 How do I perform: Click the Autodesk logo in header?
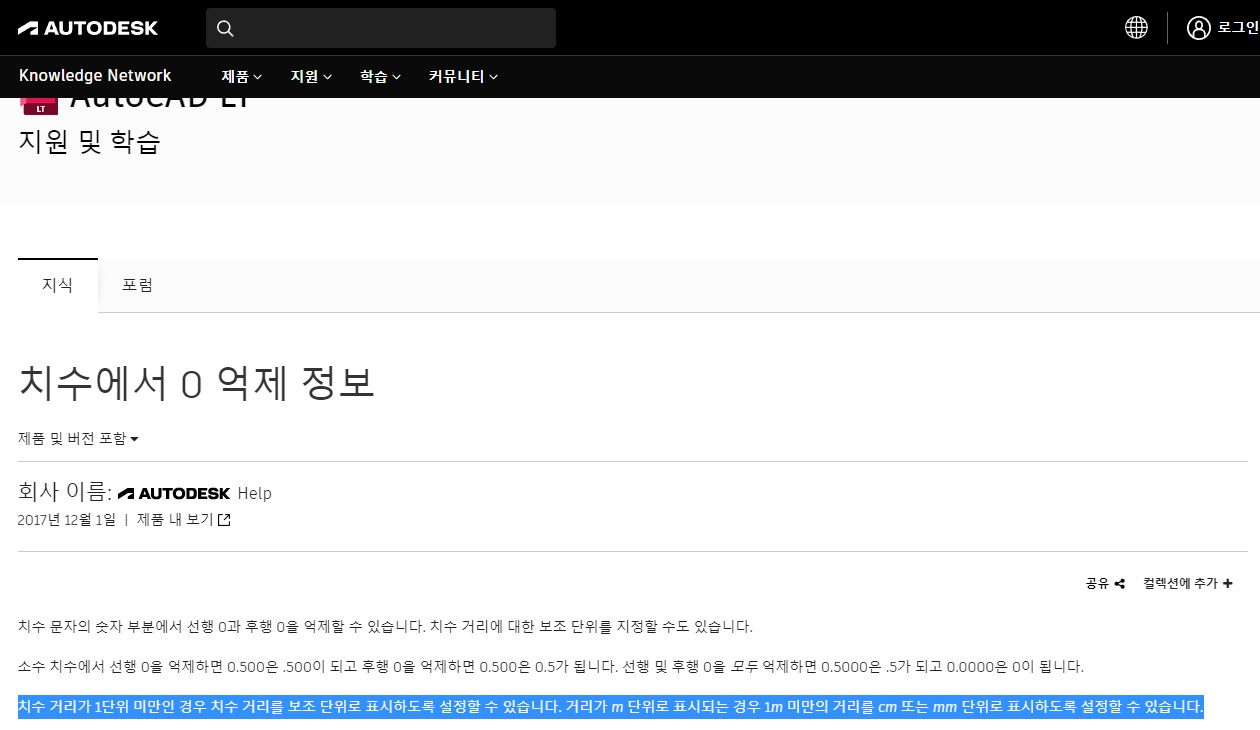coord(88,28)
